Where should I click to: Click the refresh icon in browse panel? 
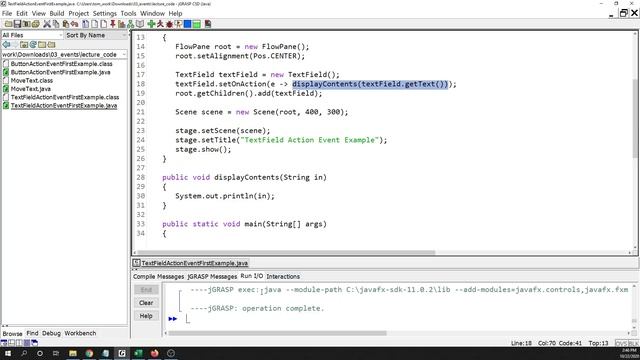(x=33, y=44)
